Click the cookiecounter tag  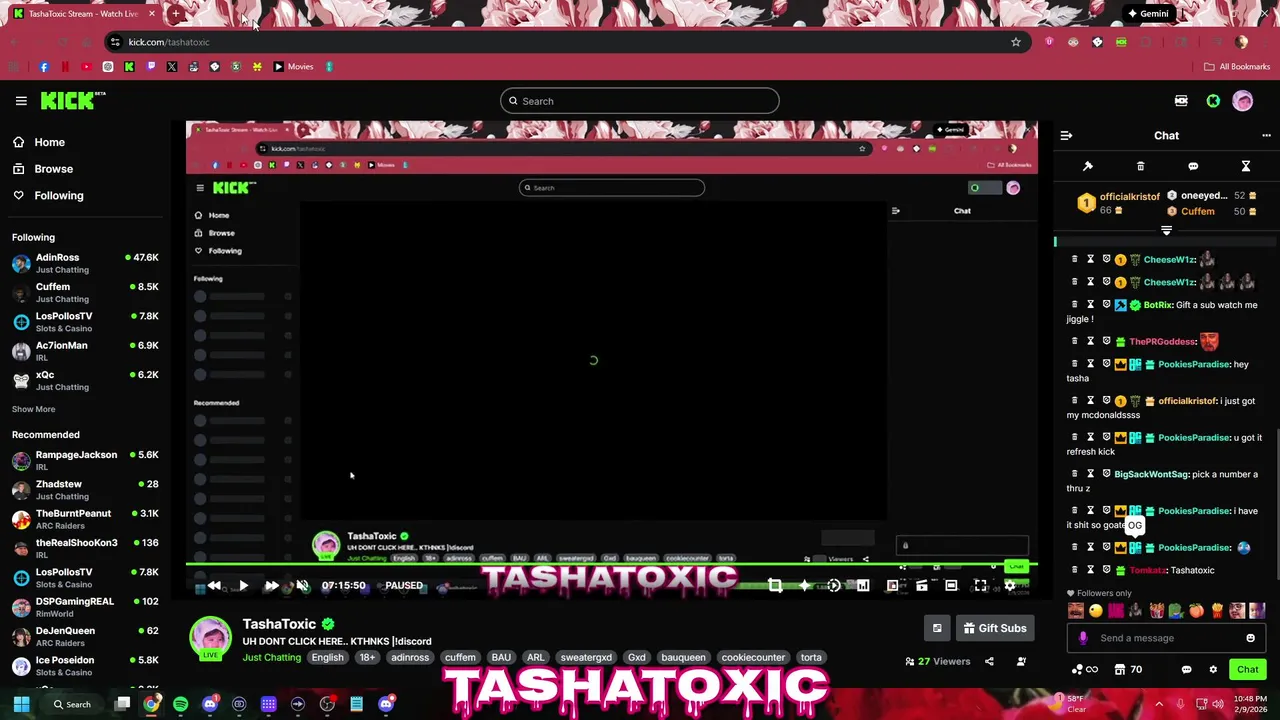click(753, 657)
